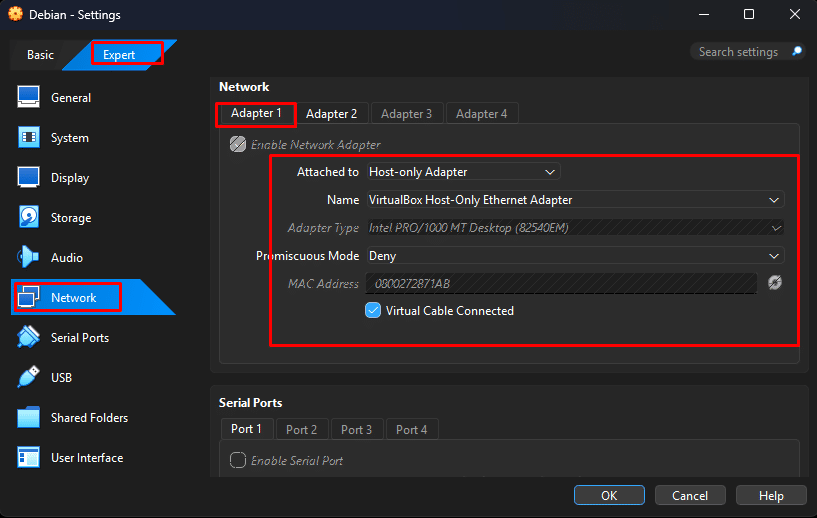Click the Storage disk icon

(x=28, y=217)
